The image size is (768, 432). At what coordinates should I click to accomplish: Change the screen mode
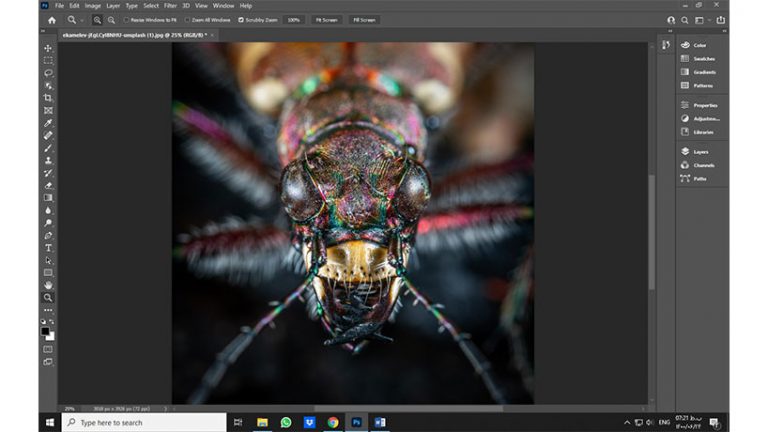pos(48,362)
